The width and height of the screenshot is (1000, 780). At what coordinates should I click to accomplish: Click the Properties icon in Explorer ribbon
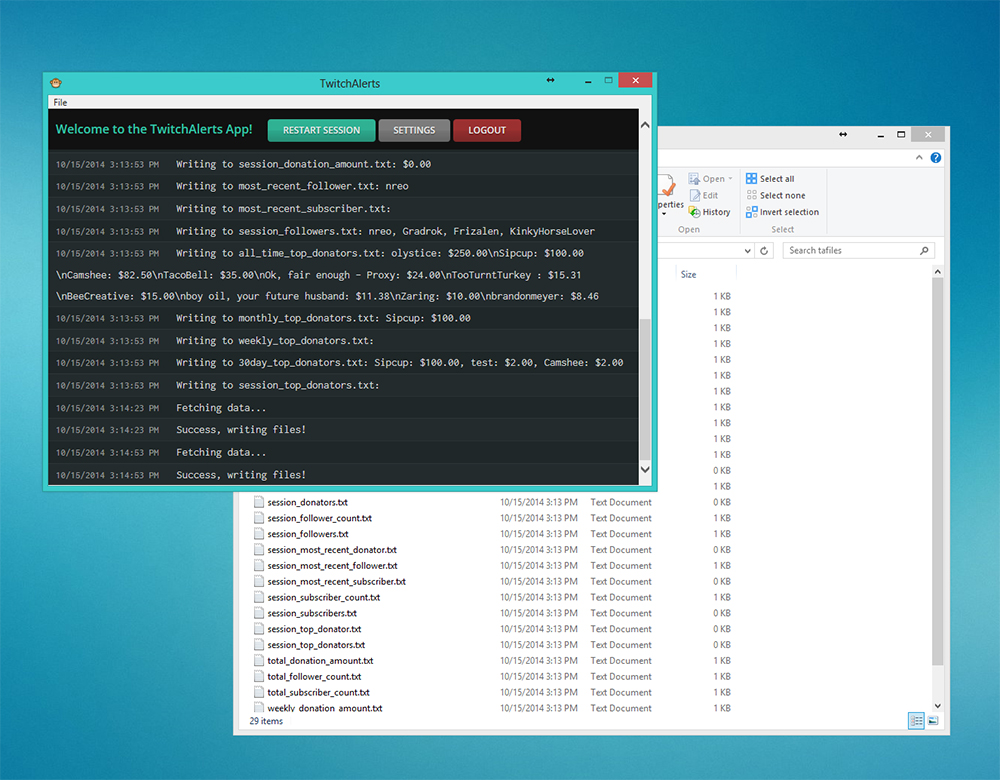668,186
